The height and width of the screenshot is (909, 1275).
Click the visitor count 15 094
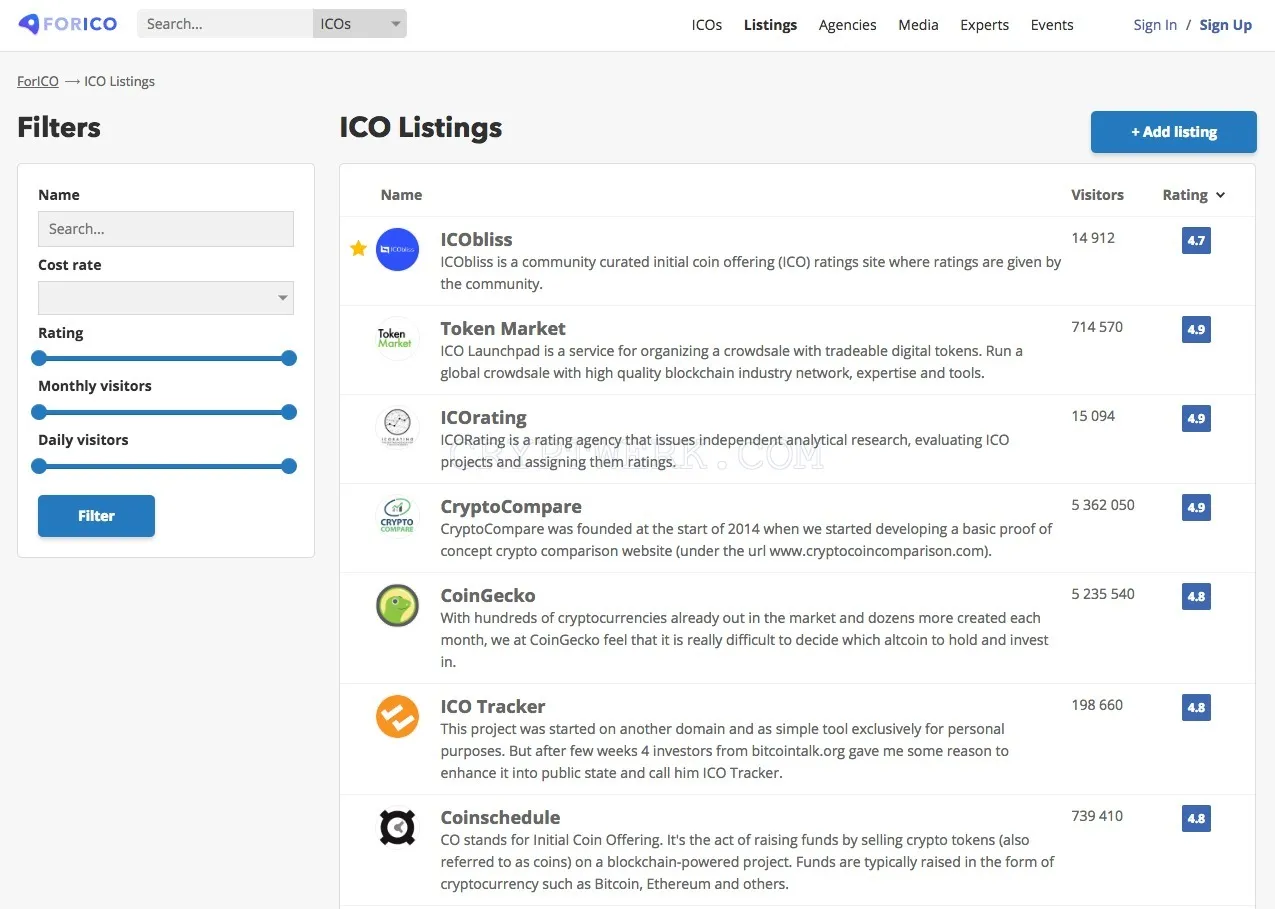(1093, 416)
